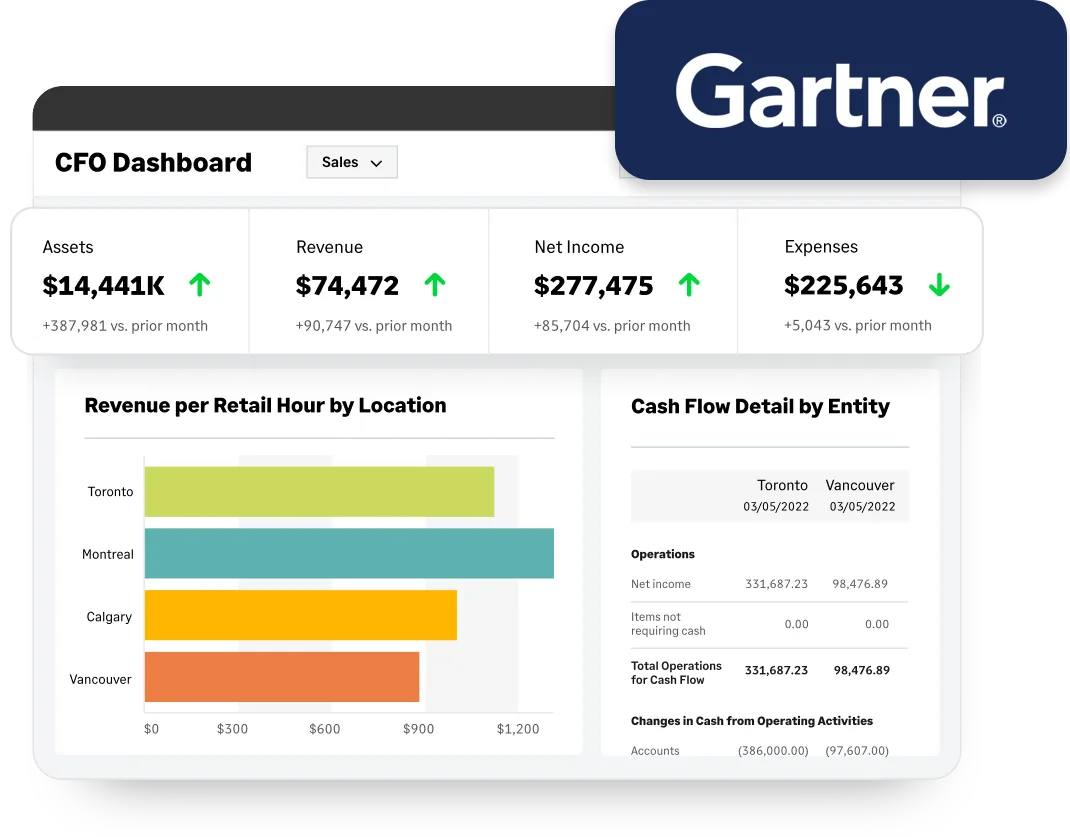The width and height of the screenshot is (1070, 837).
Task: Click Toronto Net income 331,687.23 cell
Action: pyautogui.click(x=777, y=584)
